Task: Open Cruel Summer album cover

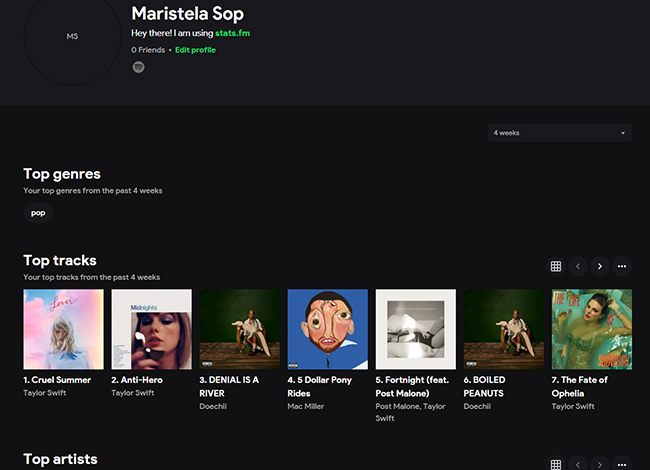Action: click(64, 329)
